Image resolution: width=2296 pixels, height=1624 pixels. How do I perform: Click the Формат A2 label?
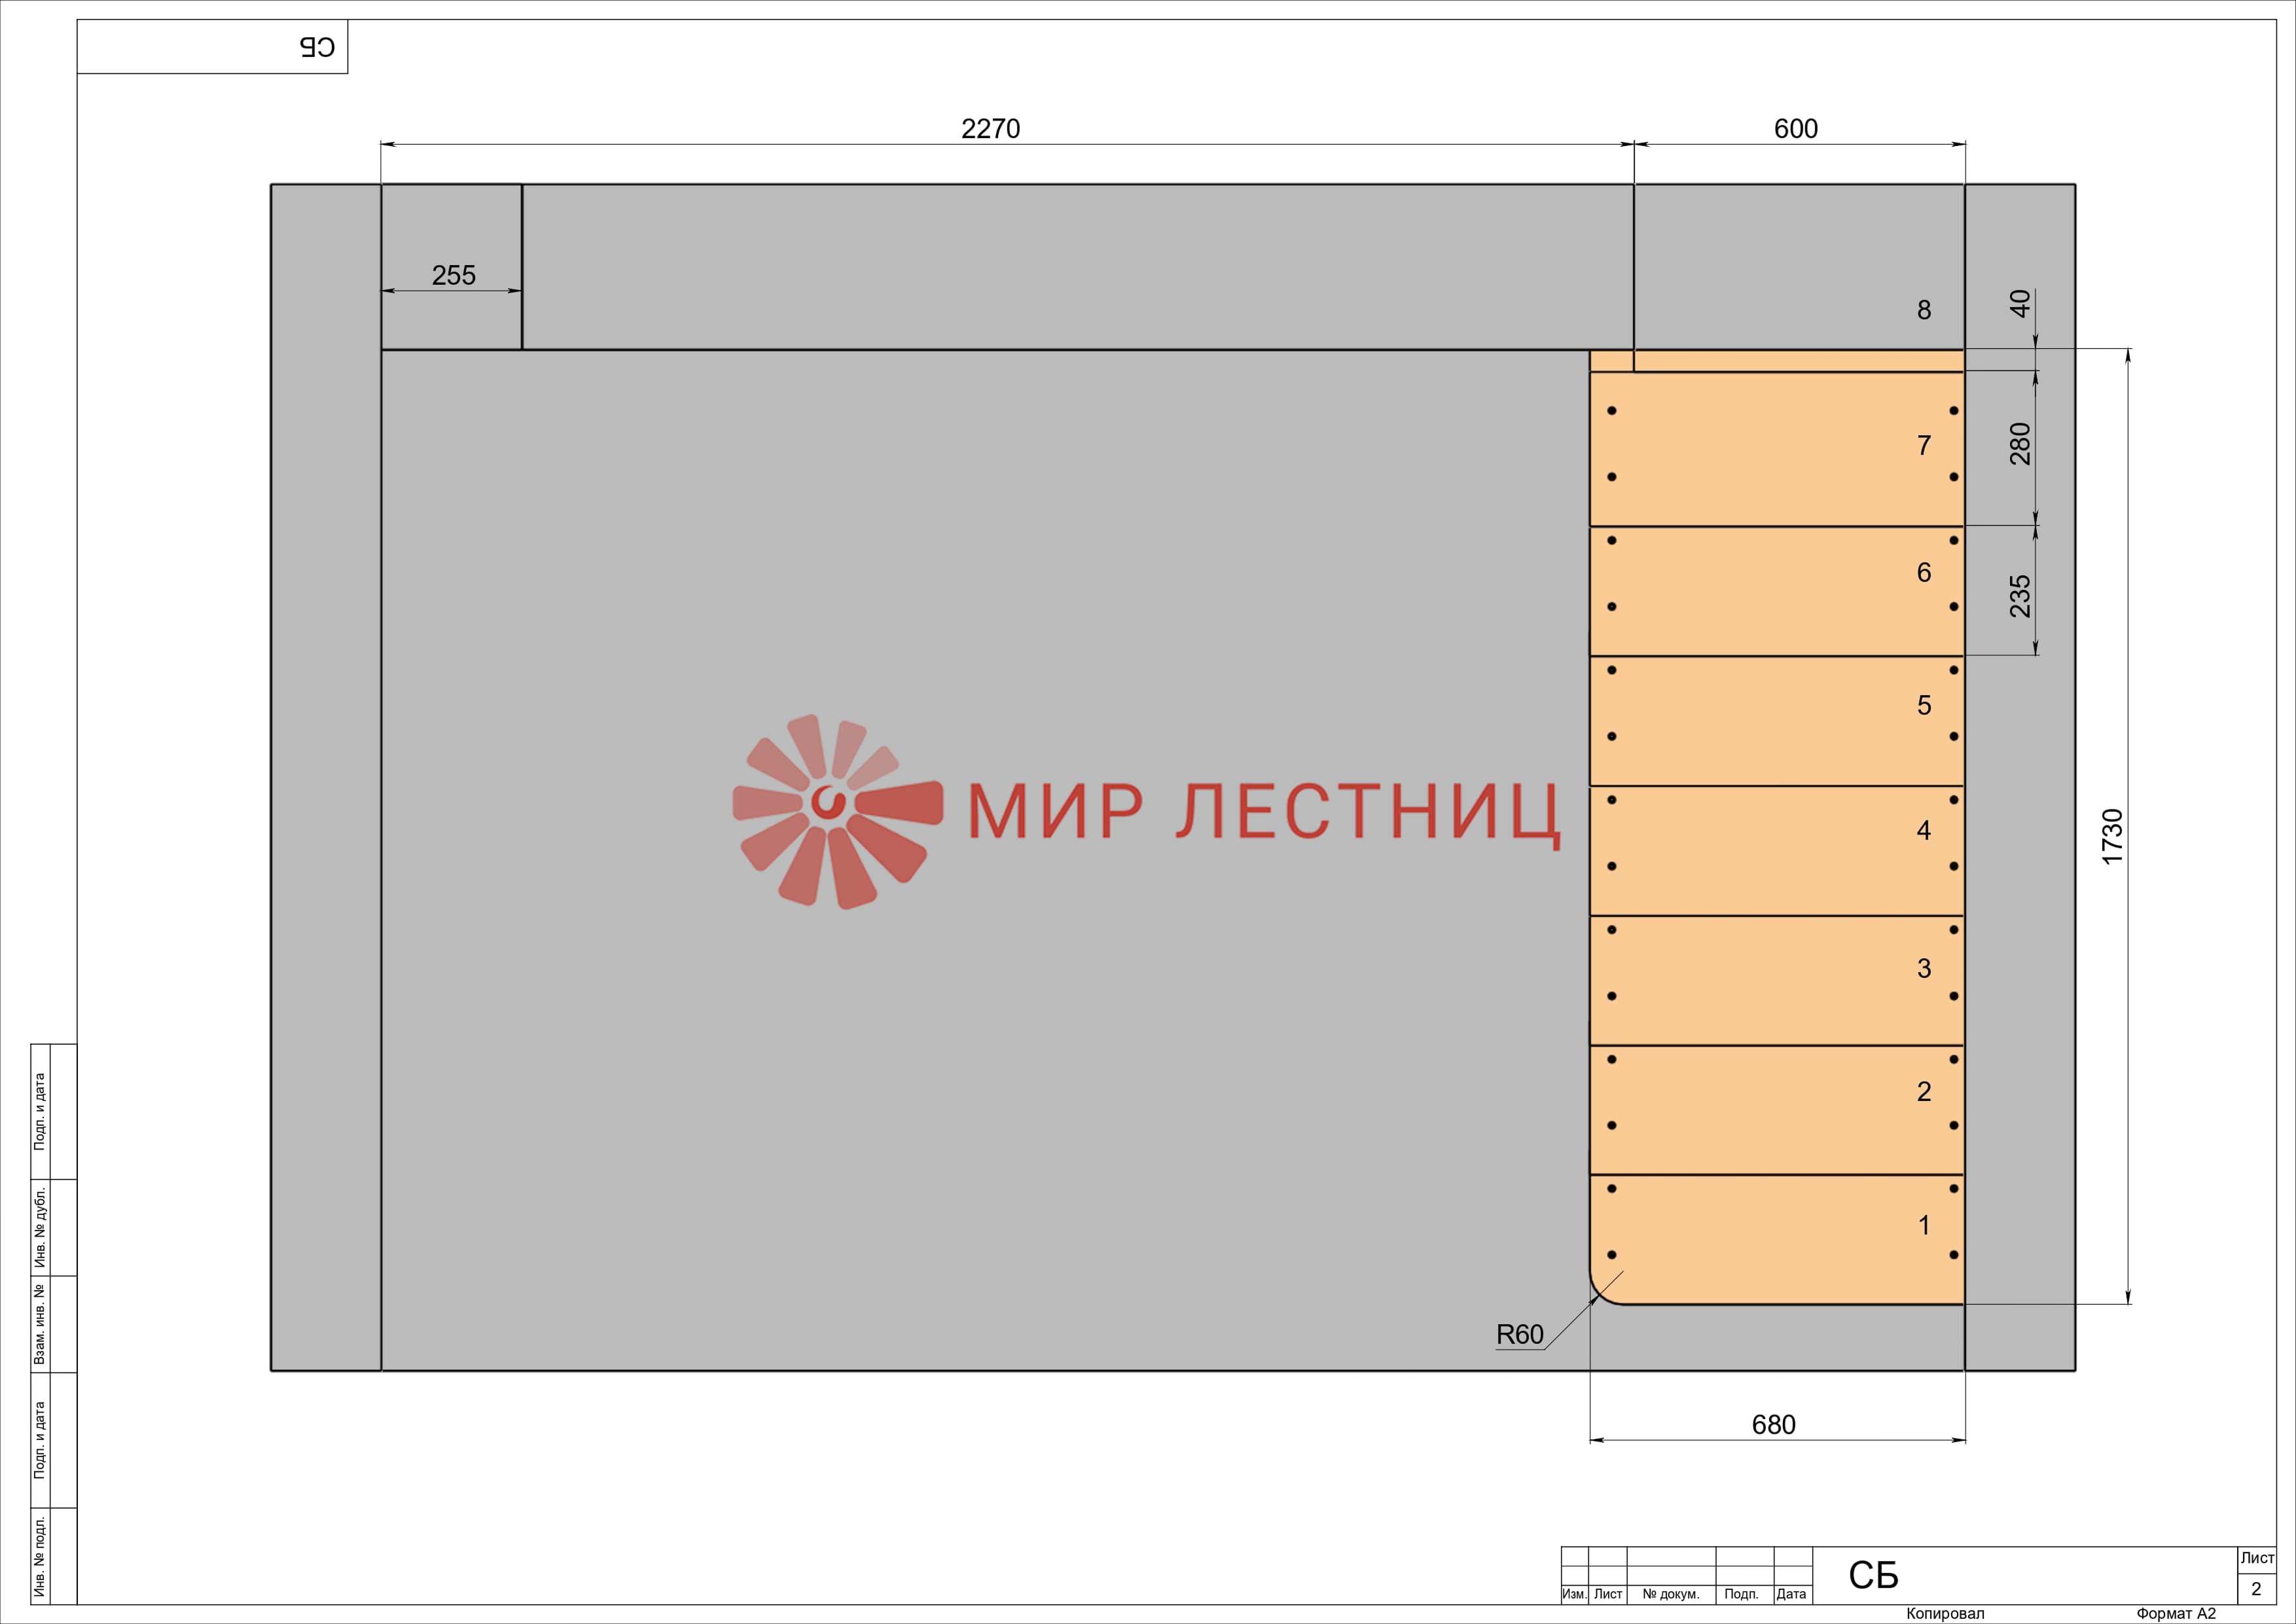tap(2175, 1613)
